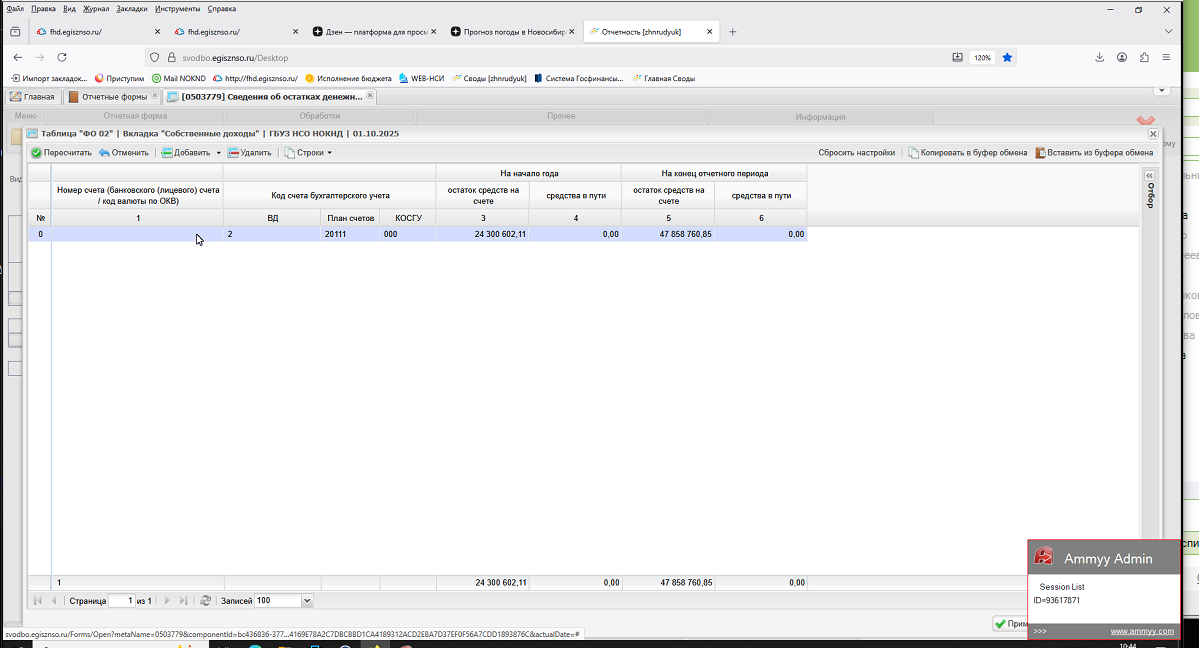Screen dimensions: 1199x648
Task: Select the account number cell in row 0
Action: pyautogui.click(x=138, y=234)
